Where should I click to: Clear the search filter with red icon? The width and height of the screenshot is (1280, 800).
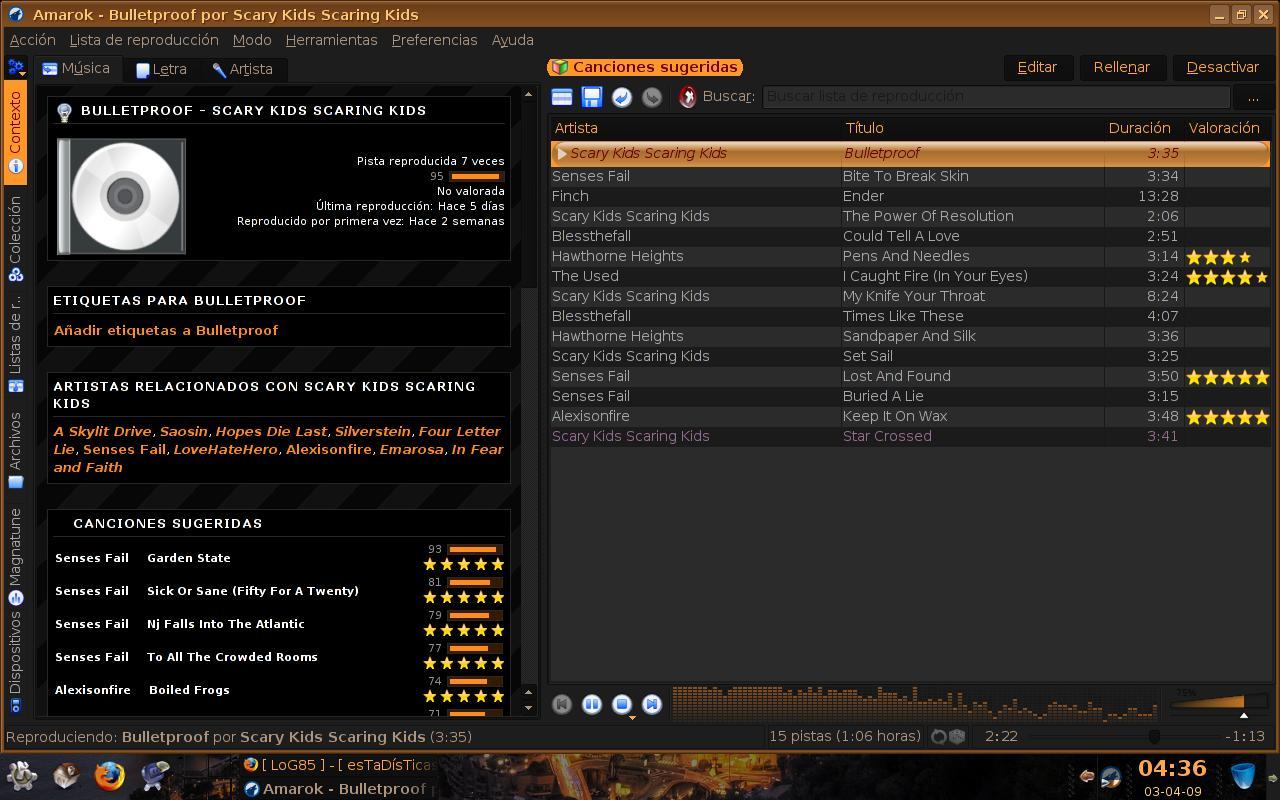[687, 97]
